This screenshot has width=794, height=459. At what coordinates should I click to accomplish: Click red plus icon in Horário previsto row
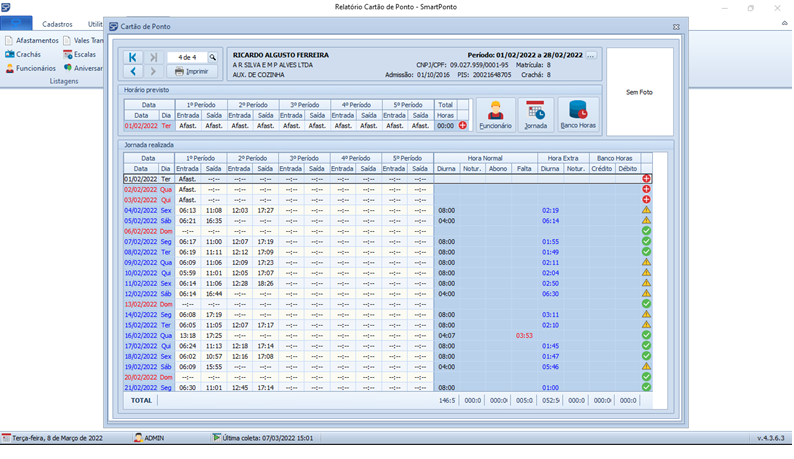pos(463,126)
